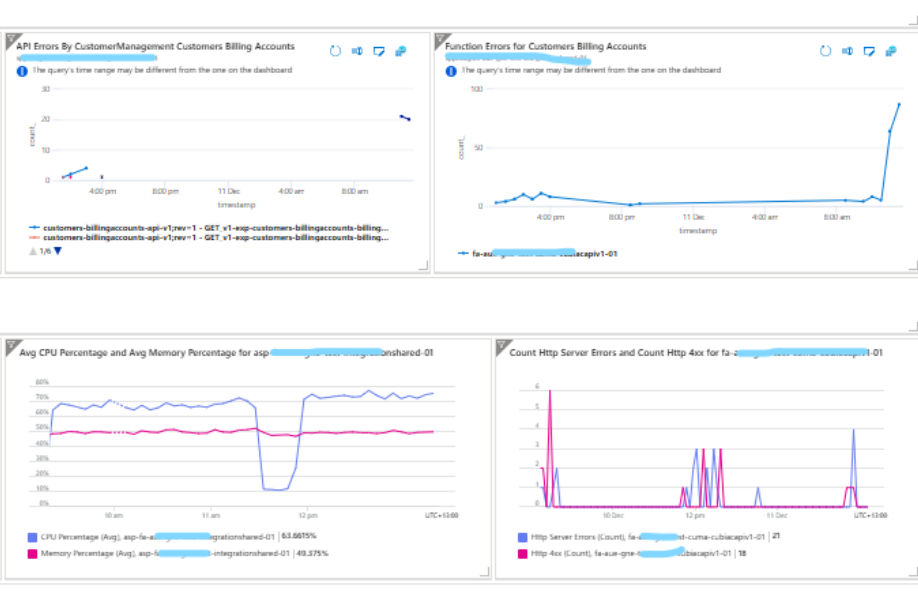Click the info icon on Function Errors time-range notice
The width and height of the screenshot is (918, 612).
[452, 70]
